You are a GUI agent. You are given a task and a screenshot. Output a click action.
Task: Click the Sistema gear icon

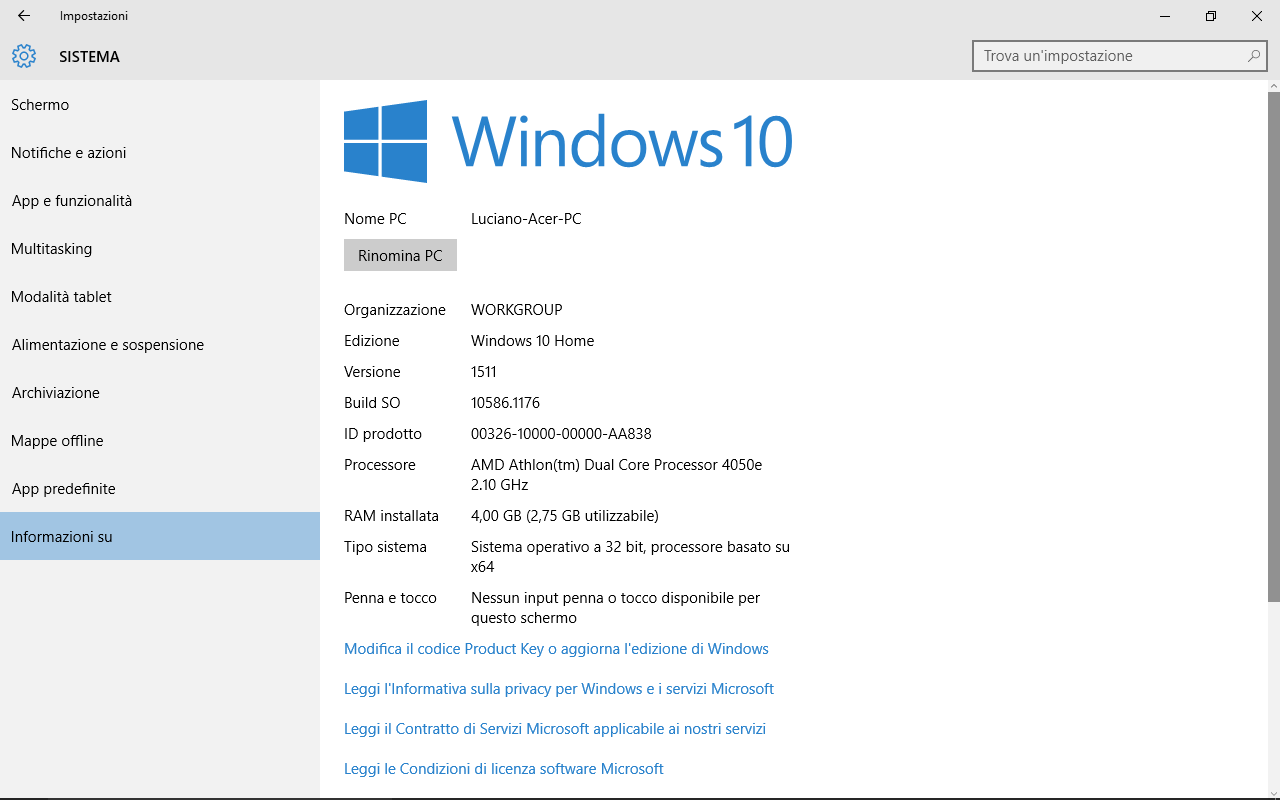(x=24, y=57)
